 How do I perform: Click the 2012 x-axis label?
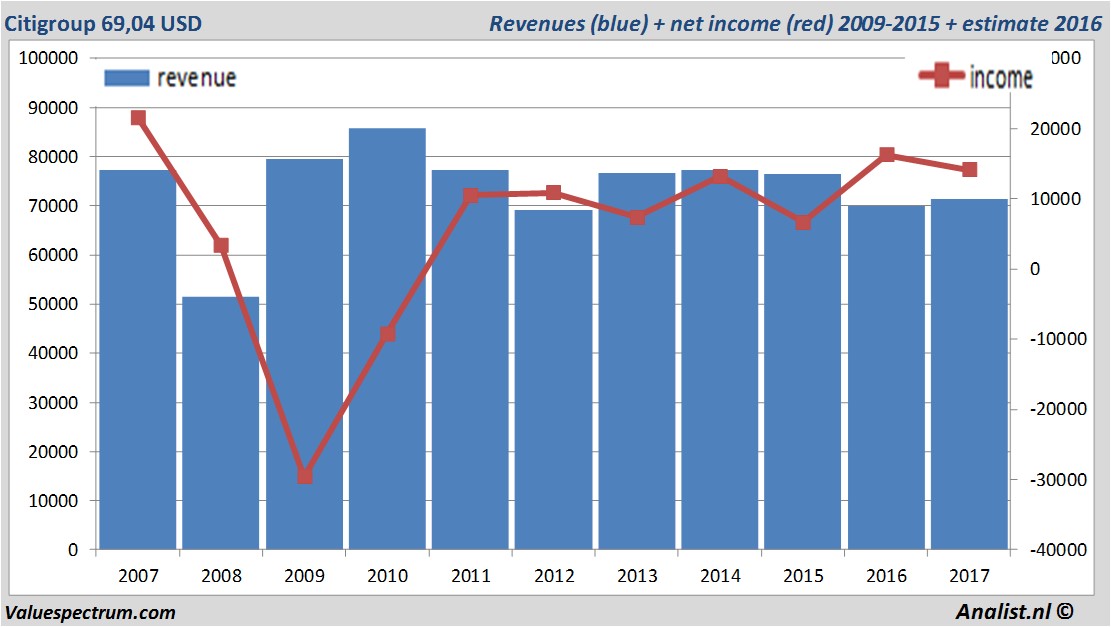pyautogui.click(x=553, y=576)
